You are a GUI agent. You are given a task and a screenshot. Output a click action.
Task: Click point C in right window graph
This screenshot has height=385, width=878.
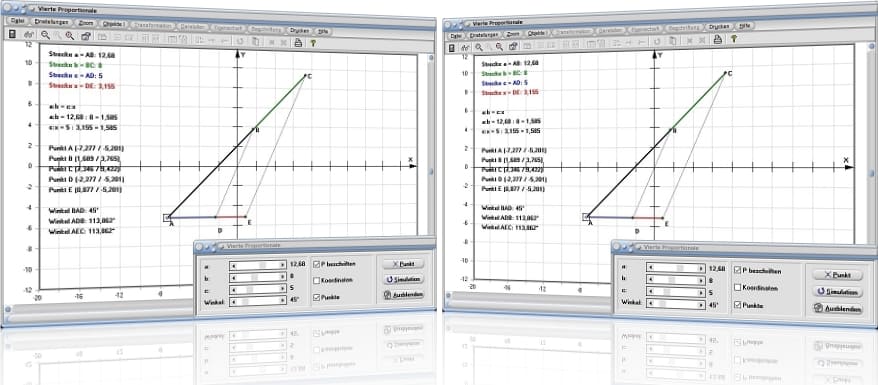coord(726,73)
